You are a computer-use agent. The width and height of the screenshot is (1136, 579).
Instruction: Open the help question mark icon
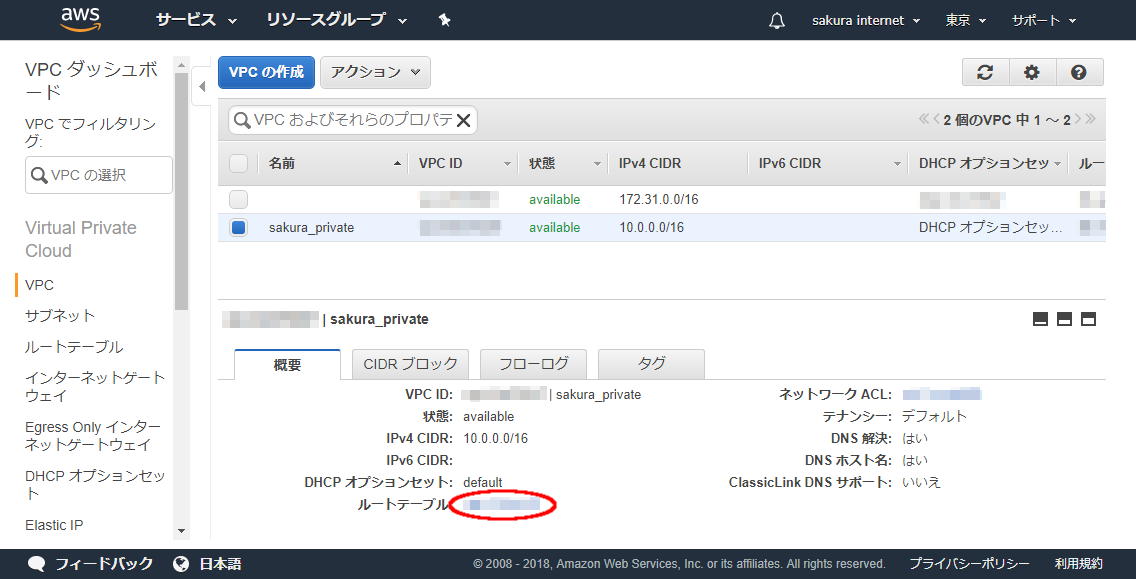1079,72
